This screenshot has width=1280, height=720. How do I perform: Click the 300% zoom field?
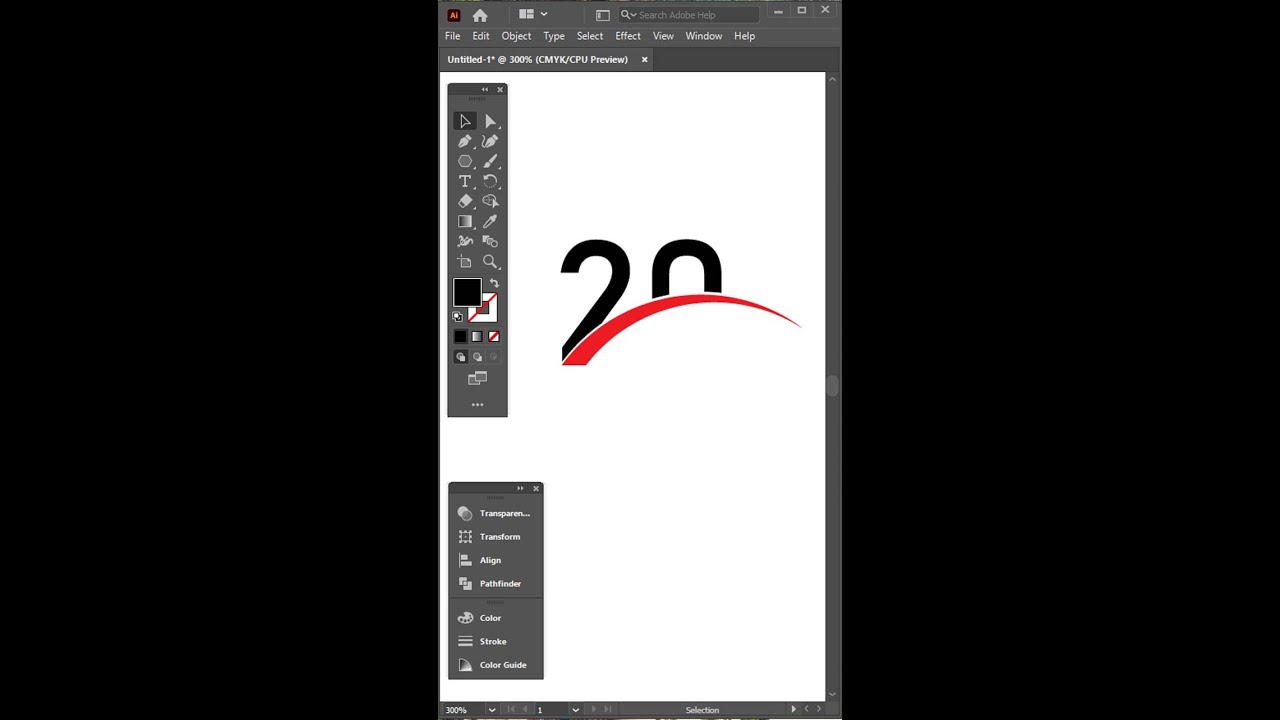[x=463, y=710]
